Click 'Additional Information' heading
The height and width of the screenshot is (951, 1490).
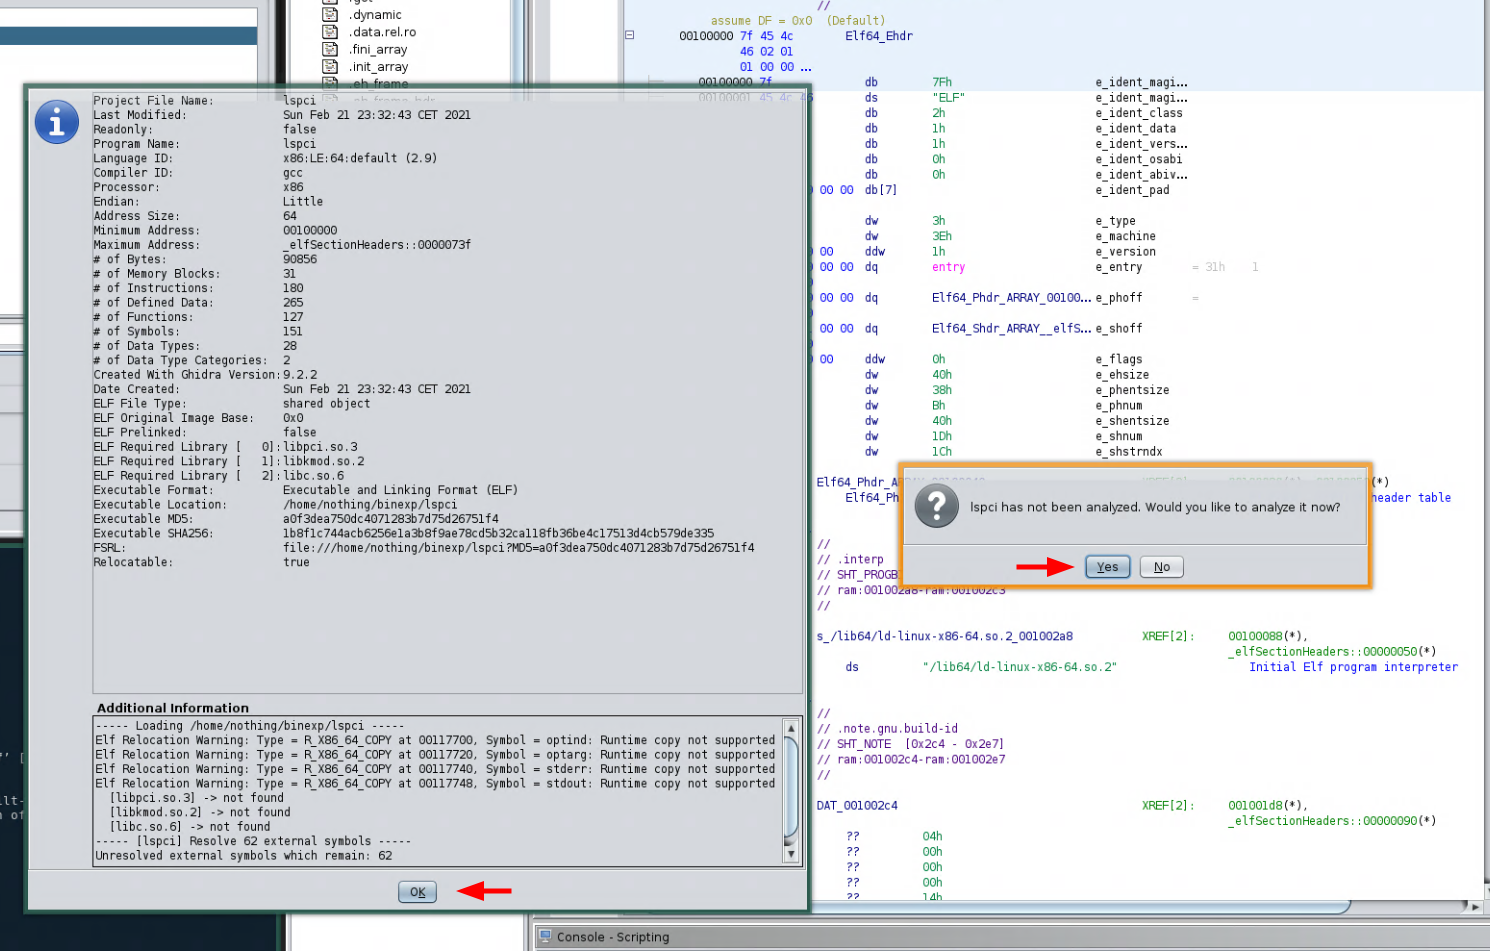click(x=173, y=708)
